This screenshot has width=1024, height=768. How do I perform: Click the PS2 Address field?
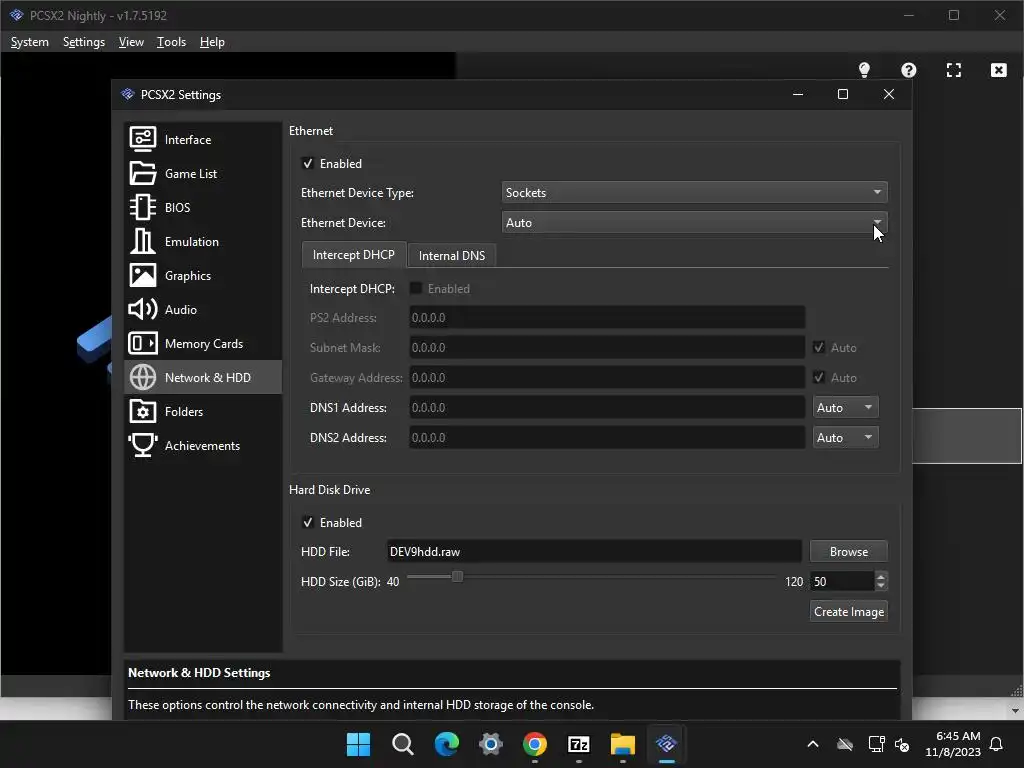(x=607, y=317)
